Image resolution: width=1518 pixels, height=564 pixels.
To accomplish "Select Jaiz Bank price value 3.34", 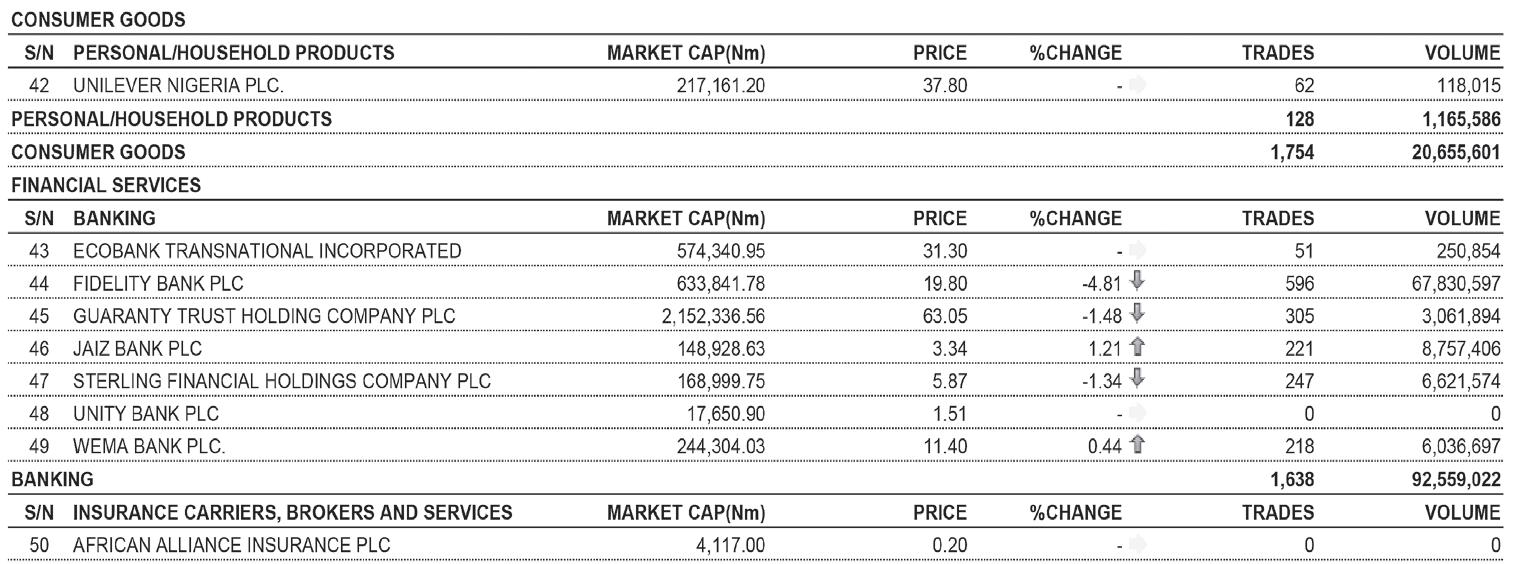I will (x=949, y=349).
